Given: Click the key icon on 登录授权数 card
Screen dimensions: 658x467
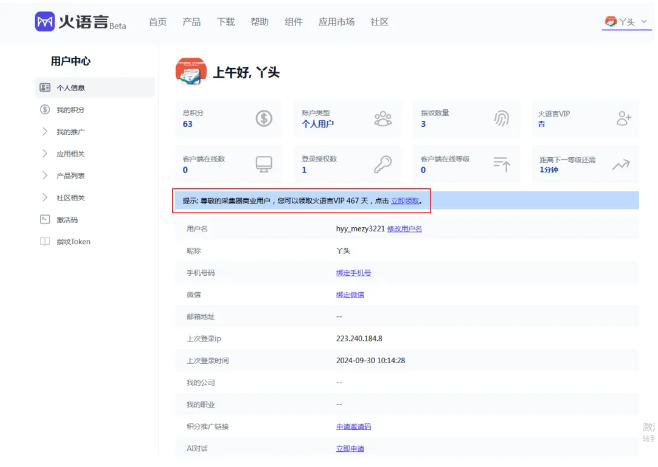Looking at the screenshot, I should (x=383, y=164).
